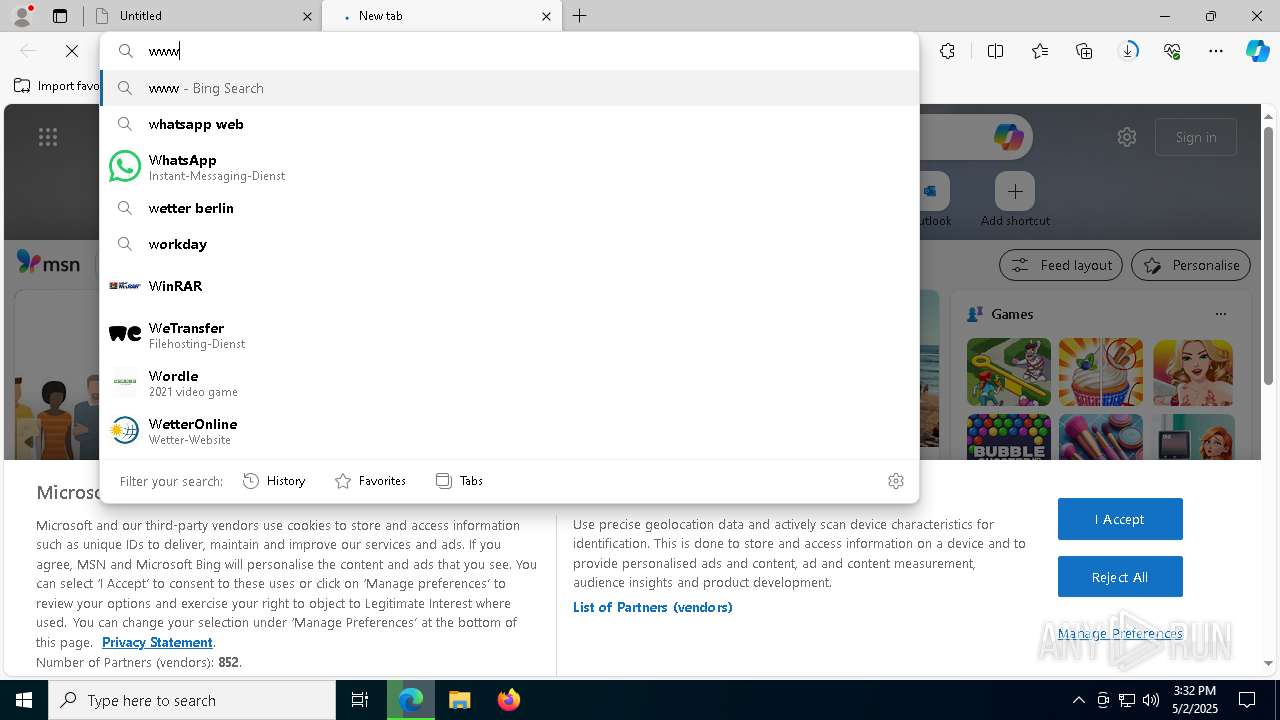
Task: Choose the WhatsApp Instant-Messaging-Dienst suggestion
Action: coord(510,167)
